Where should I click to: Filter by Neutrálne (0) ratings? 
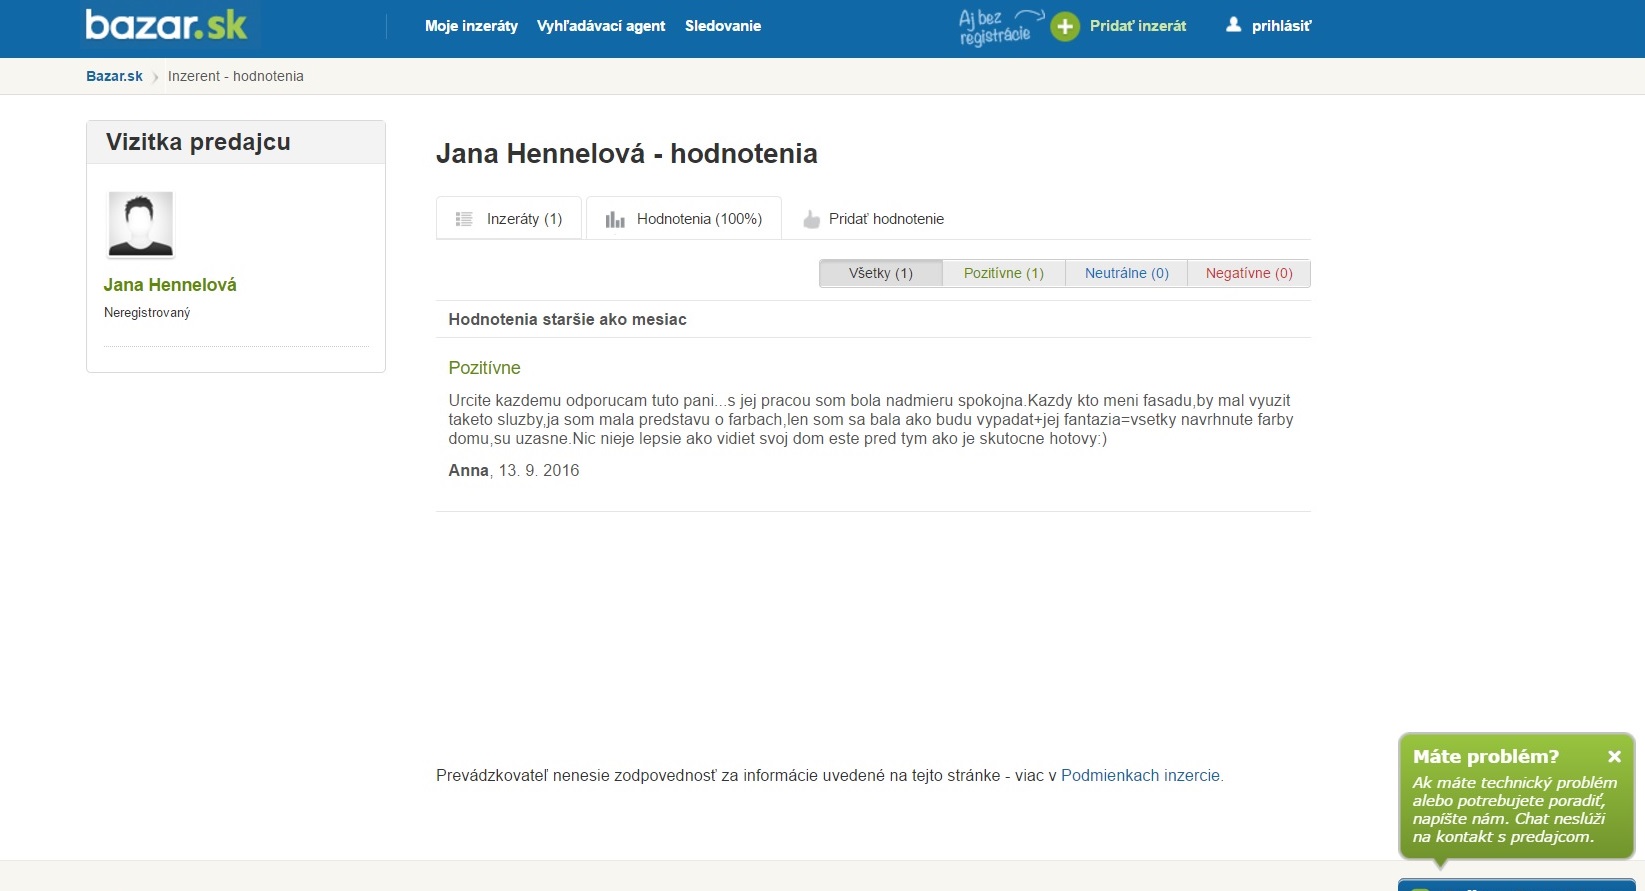click(1126, 273)
